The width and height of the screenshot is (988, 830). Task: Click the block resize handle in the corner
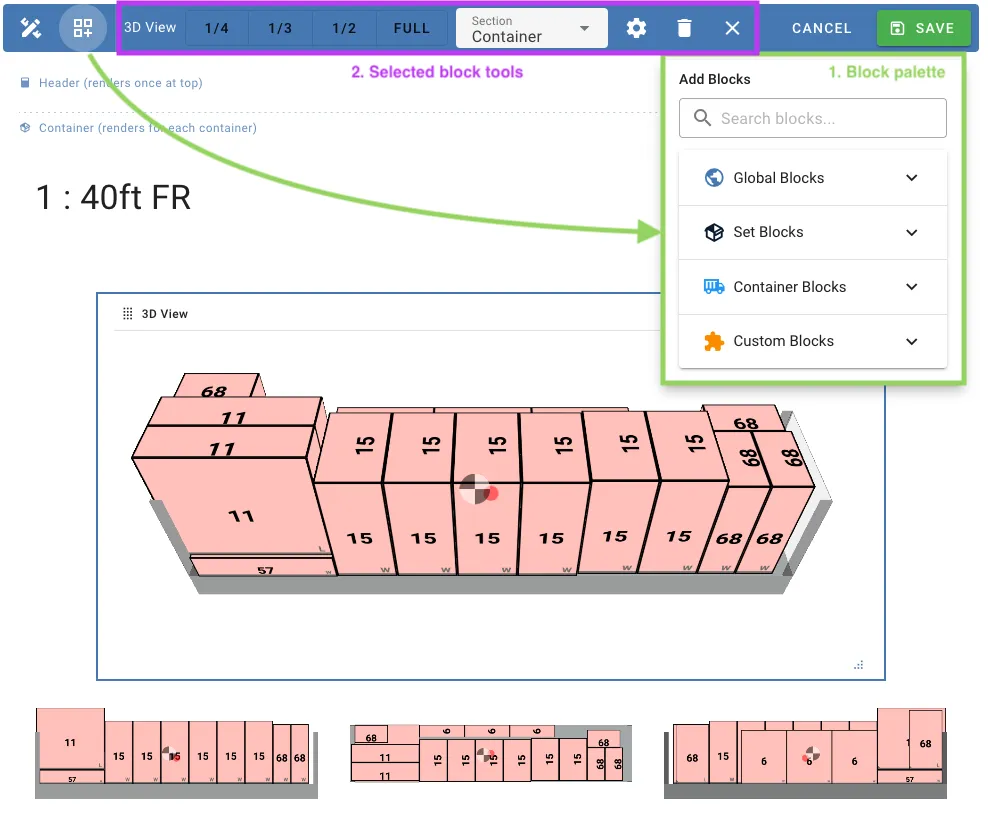point(858,665)
